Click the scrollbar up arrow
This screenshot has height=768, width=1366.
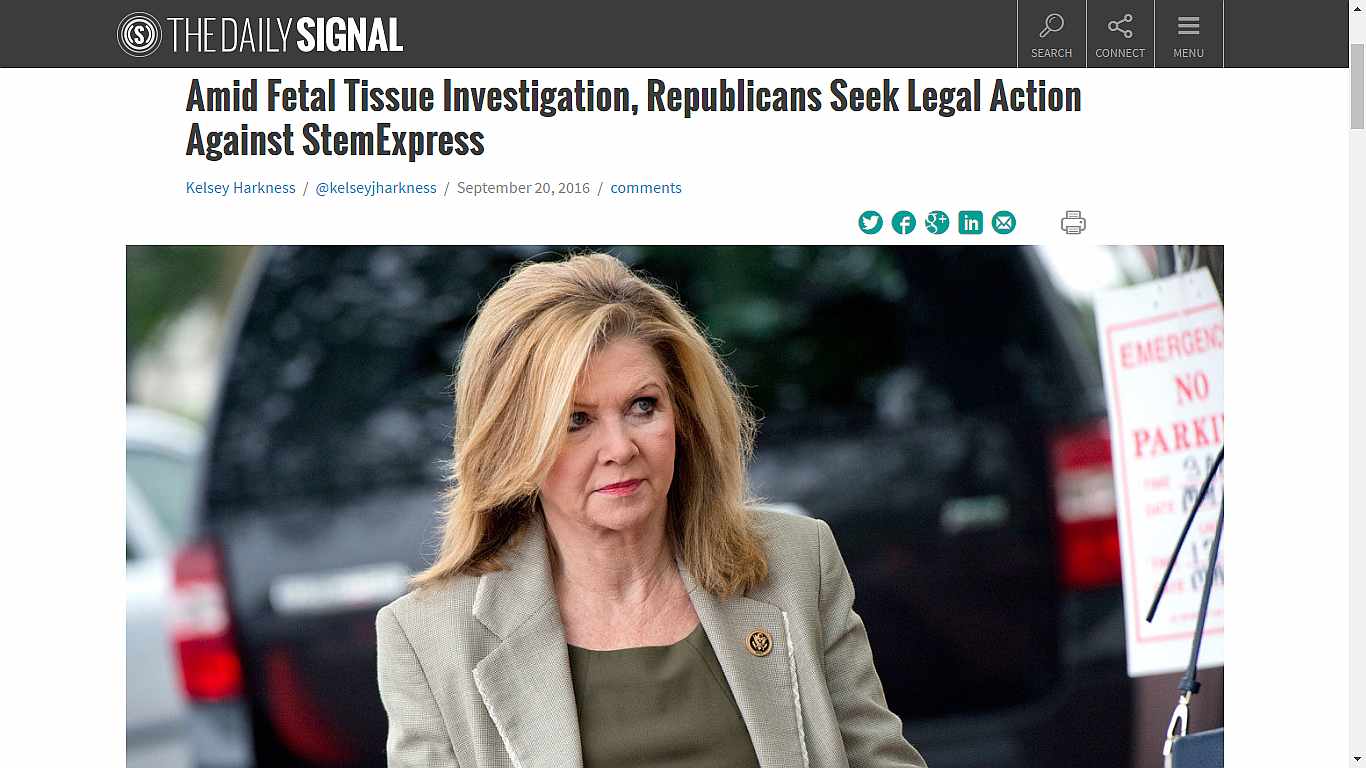(1357, 8)
